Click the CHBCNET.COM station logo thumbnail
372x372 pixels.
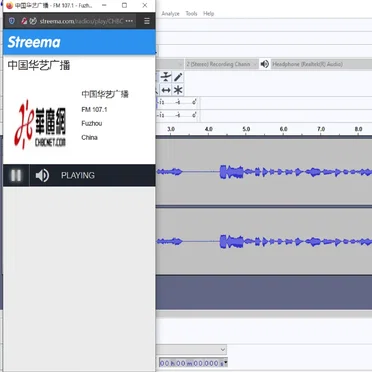(x=40, y=124)
